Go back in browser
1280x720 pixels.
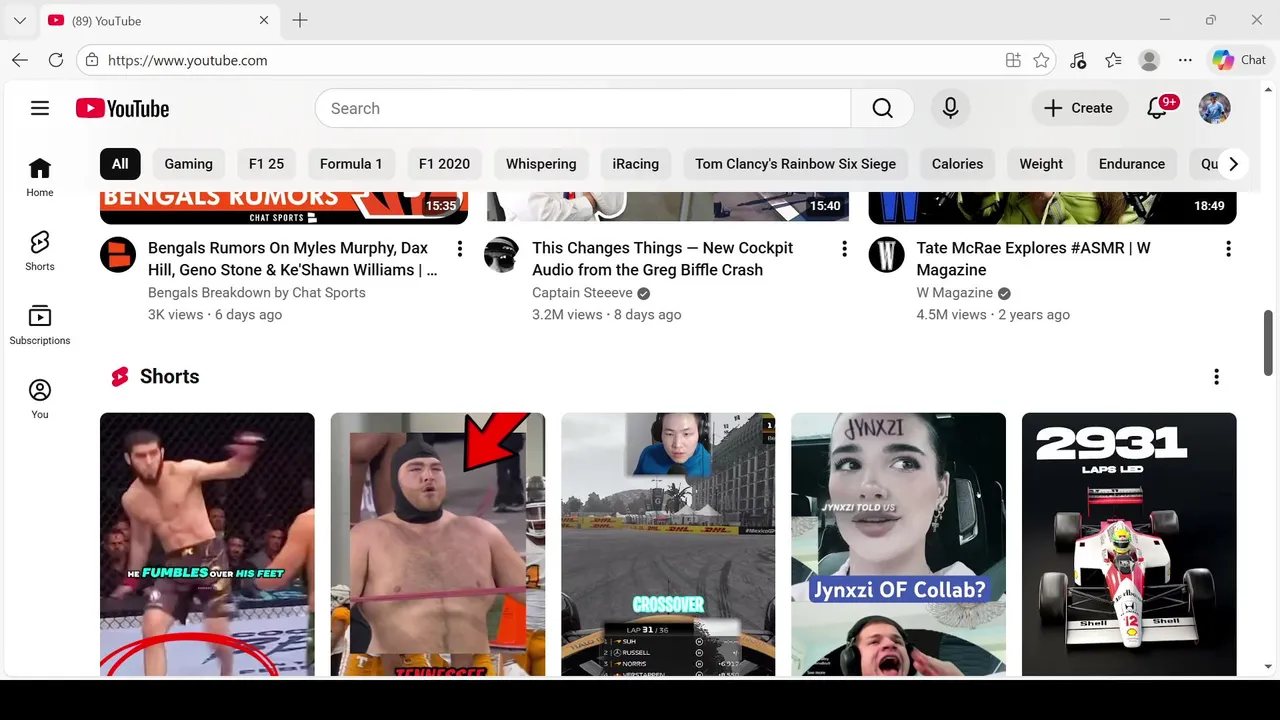[x=20, y=60]
